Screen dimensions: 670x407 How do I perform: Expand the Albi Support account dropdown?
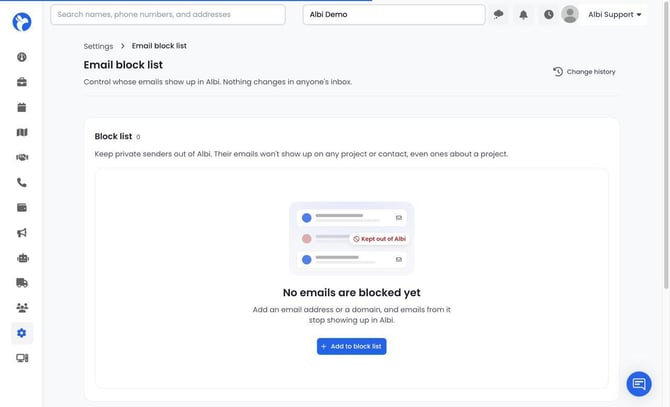[x=614, y=15]
